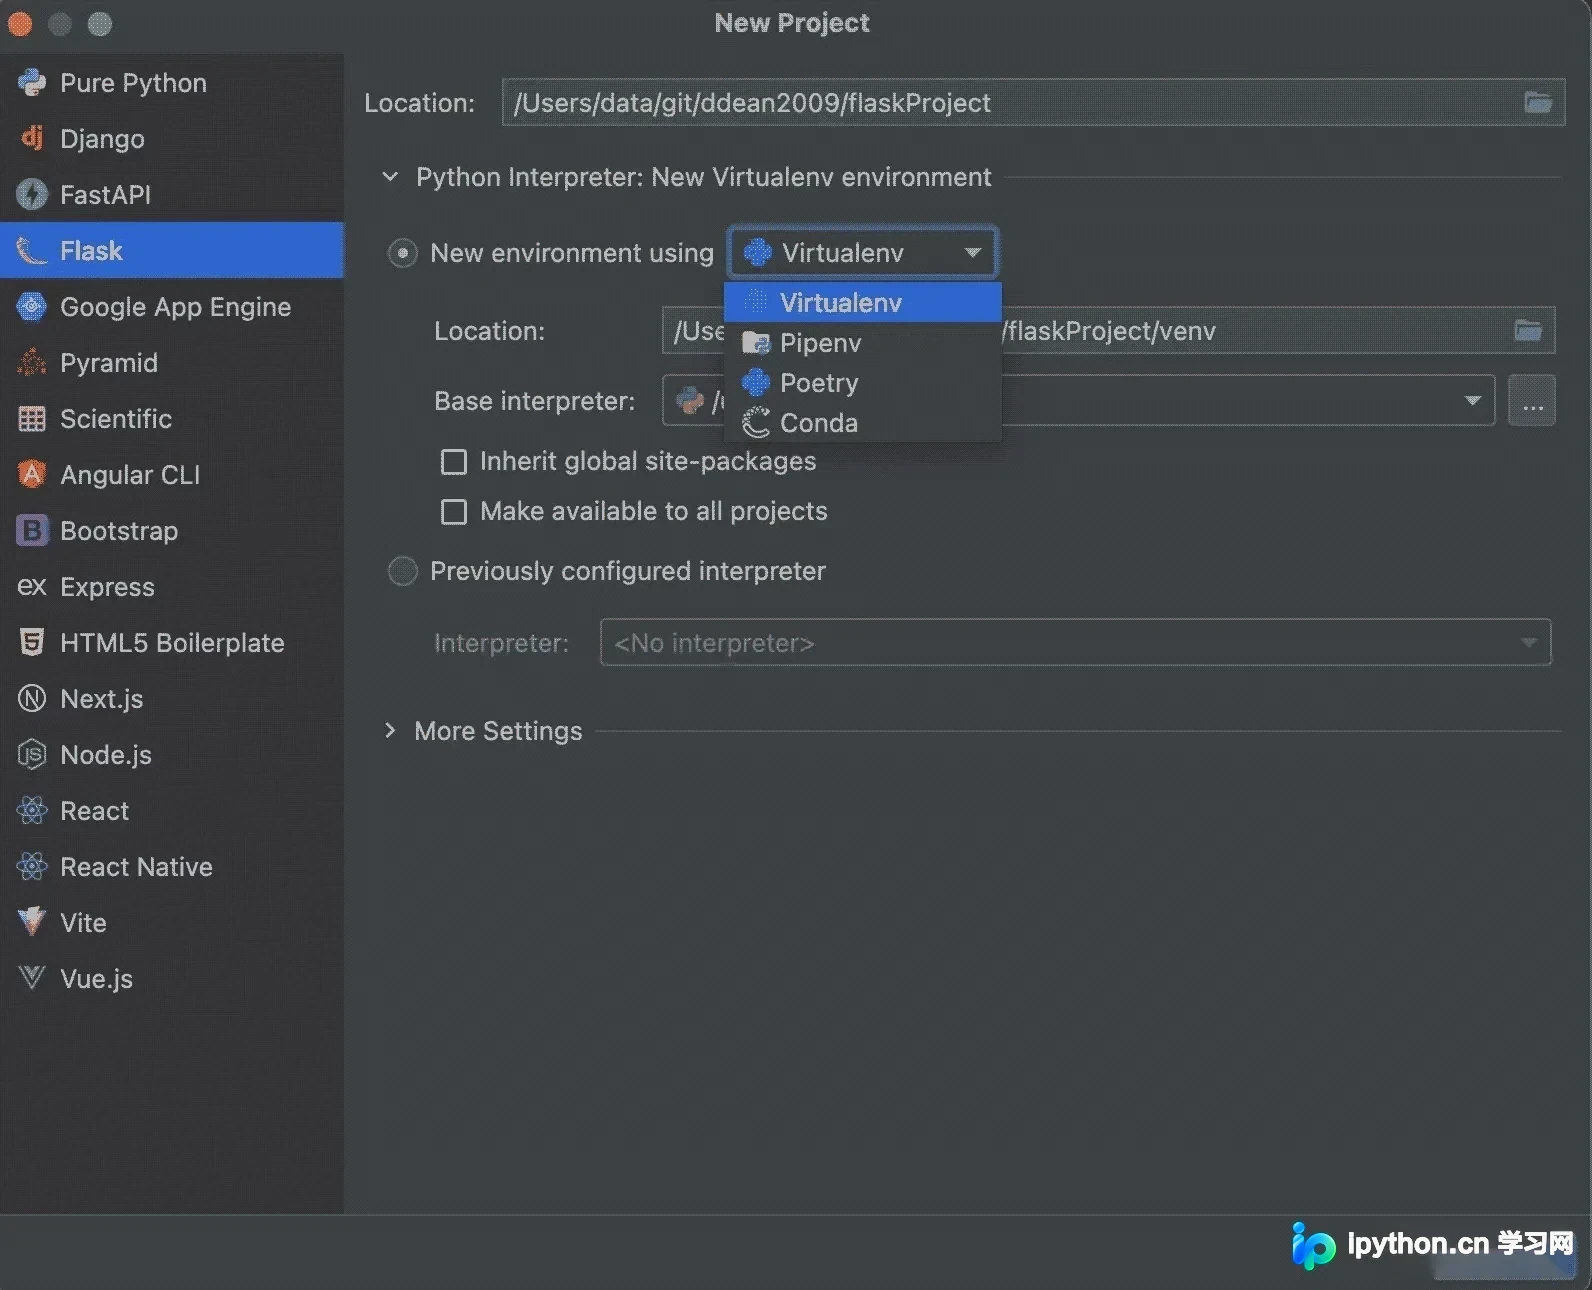Check Make available to all projects
Image resolution: width=1592 pixels, height=1290 pixels.
(x=454, y=512)
